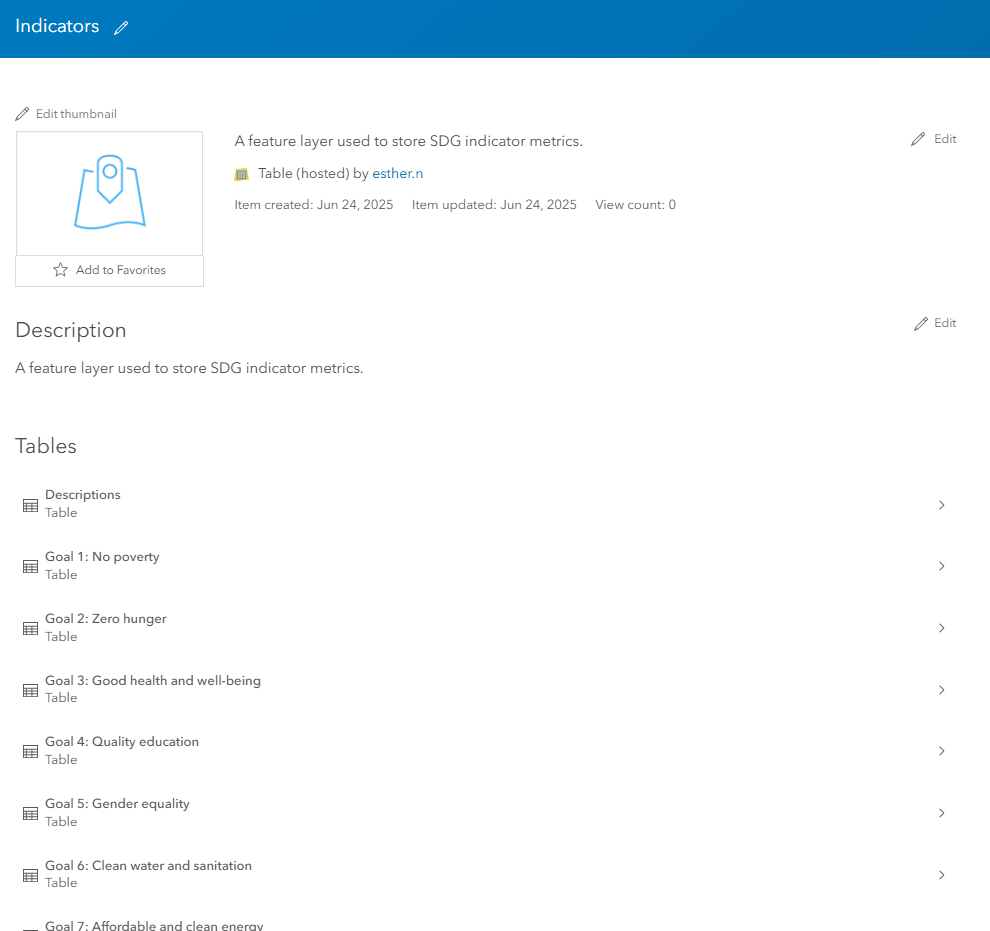The height and width of the screenshot is (931, 990).
Task: Click Edit next to the Description heading
Action: pos(934,322)
